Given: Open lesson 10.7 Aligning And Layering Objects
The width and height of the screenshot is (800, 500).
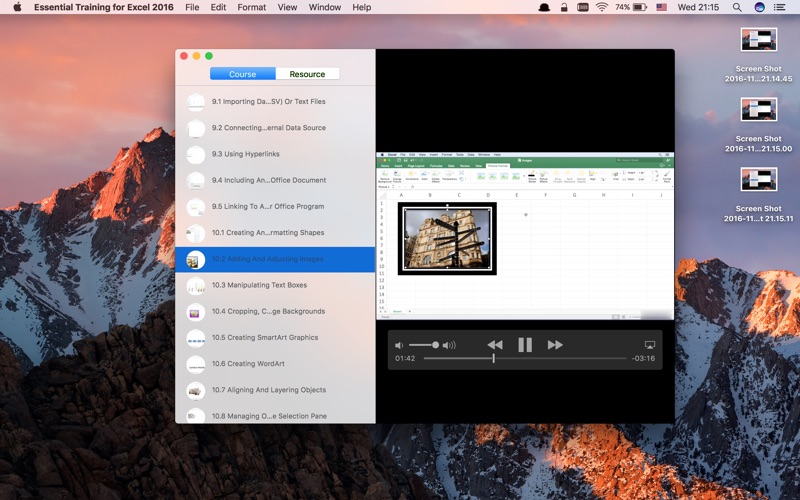Looking at the screenshot, I should (275, 390).
